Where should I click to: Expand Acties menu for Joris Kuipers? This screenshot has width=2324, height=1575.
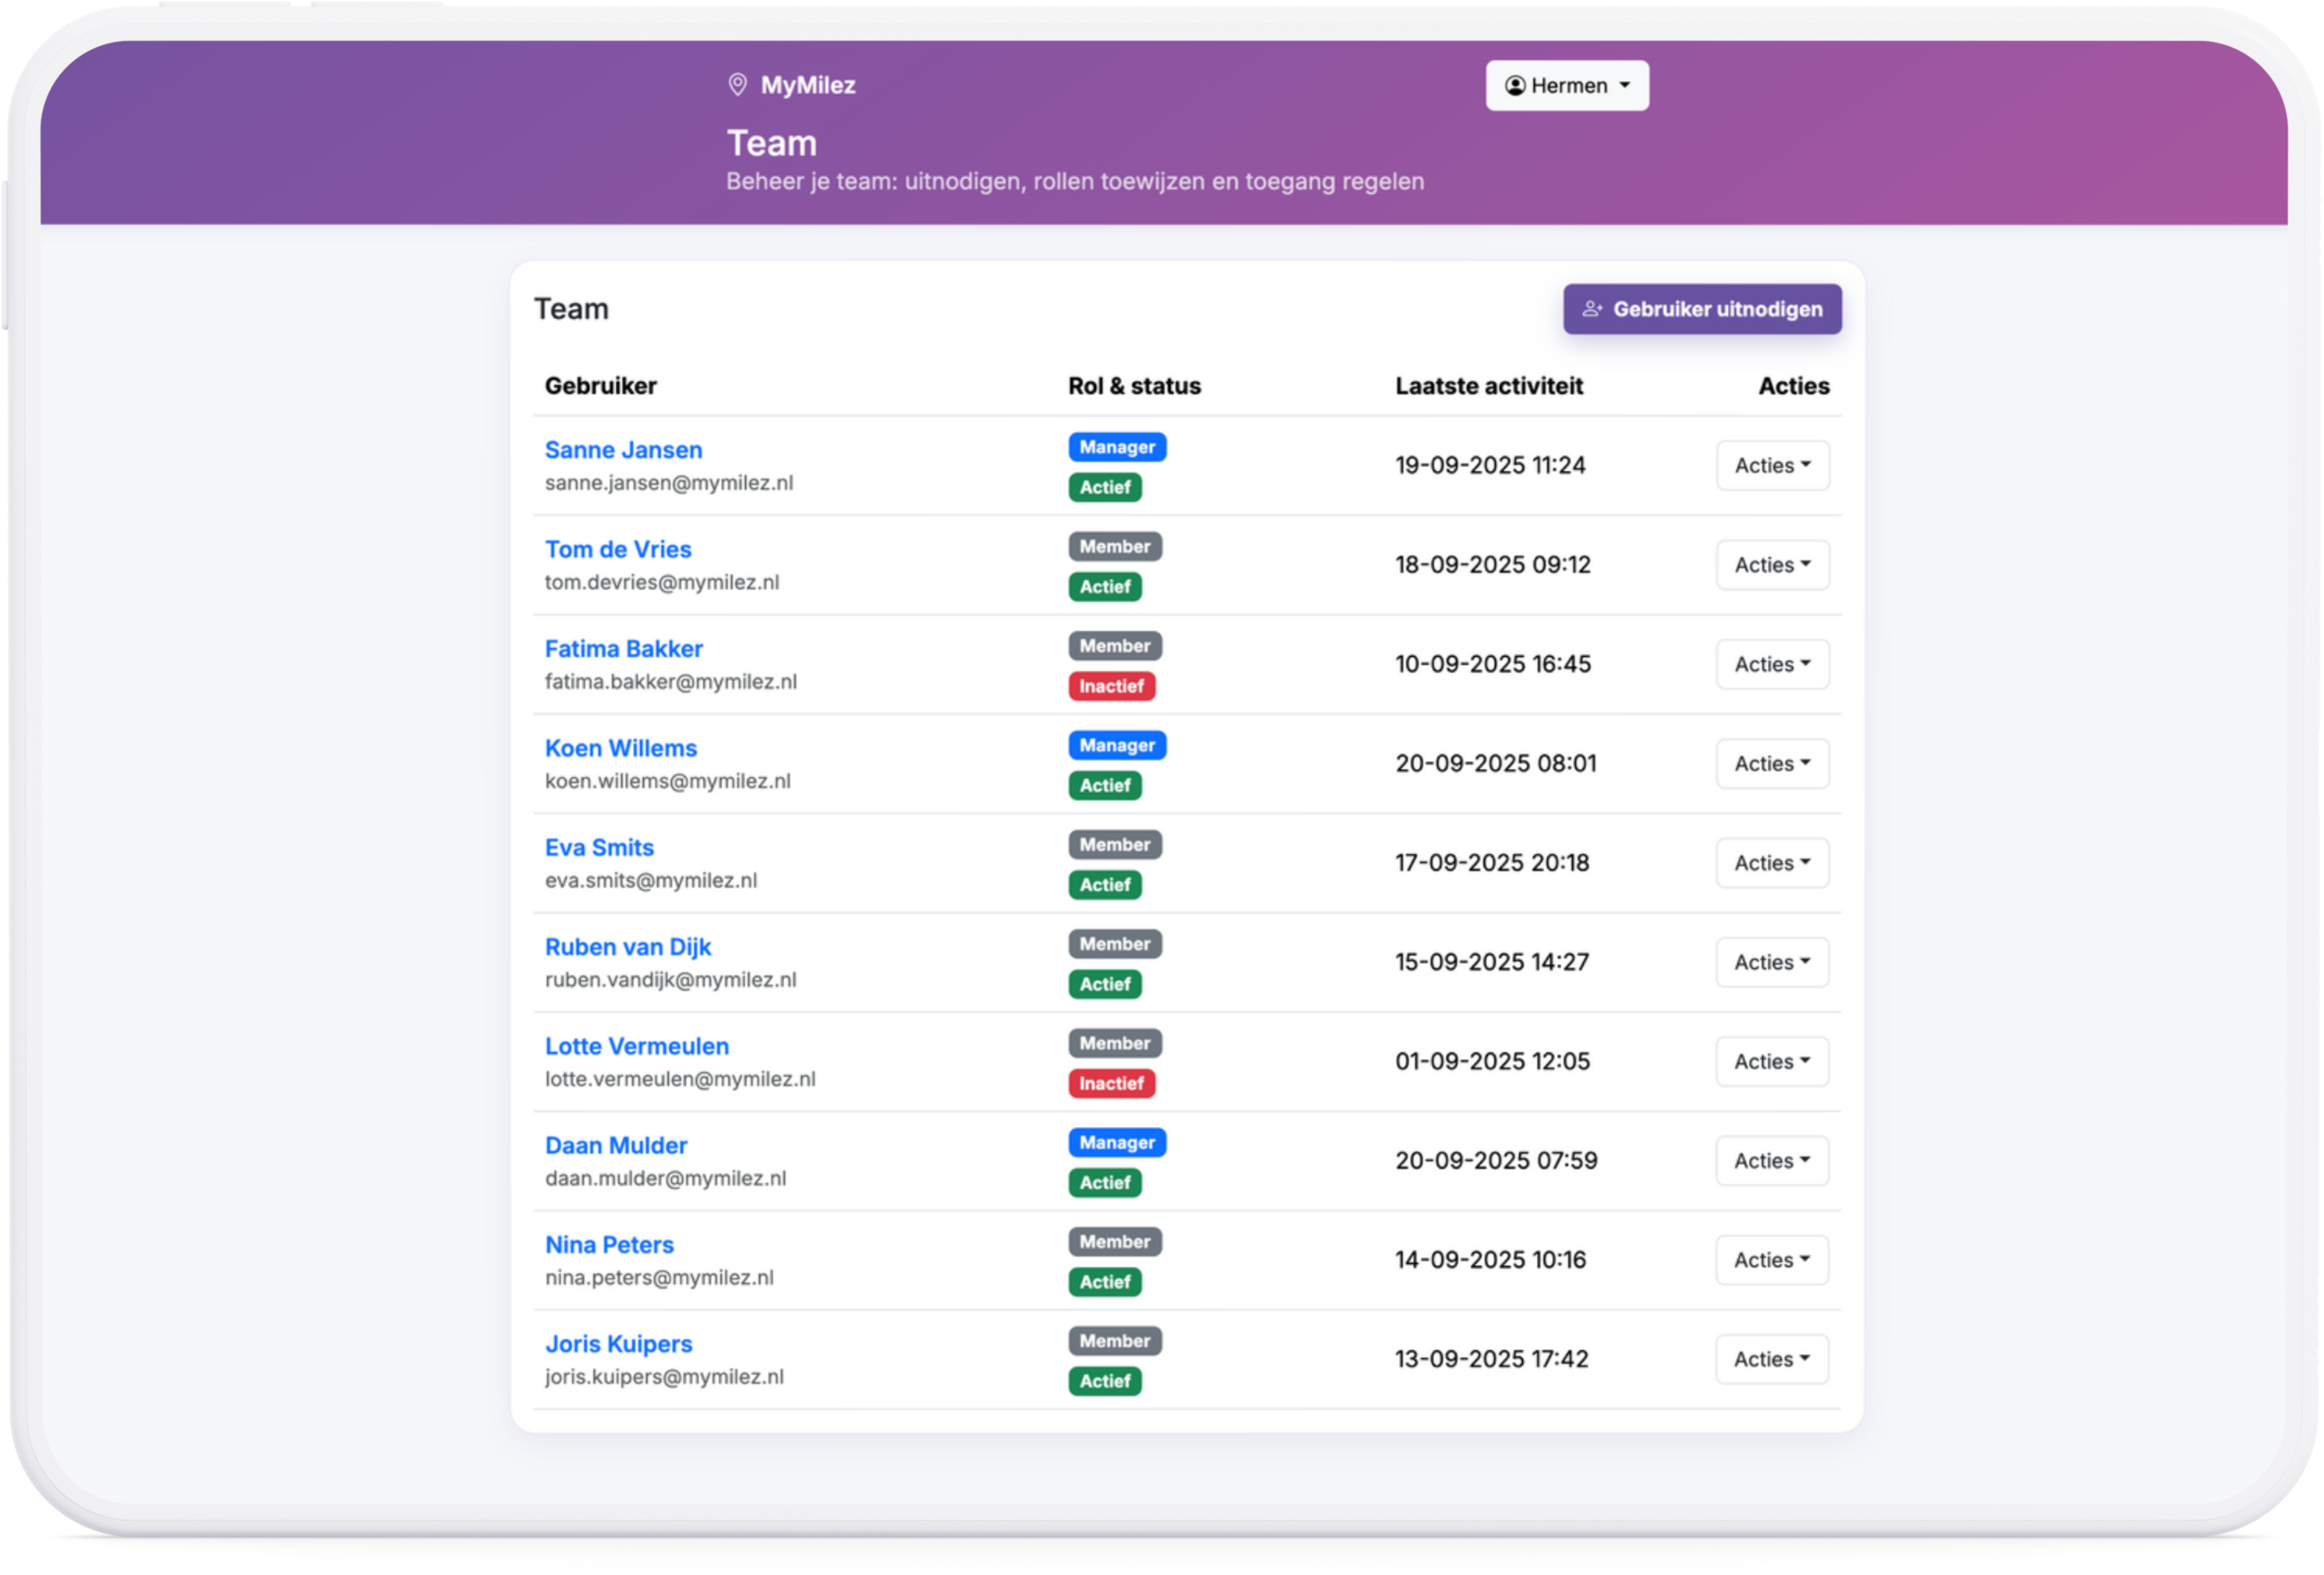[1772, 1360]
